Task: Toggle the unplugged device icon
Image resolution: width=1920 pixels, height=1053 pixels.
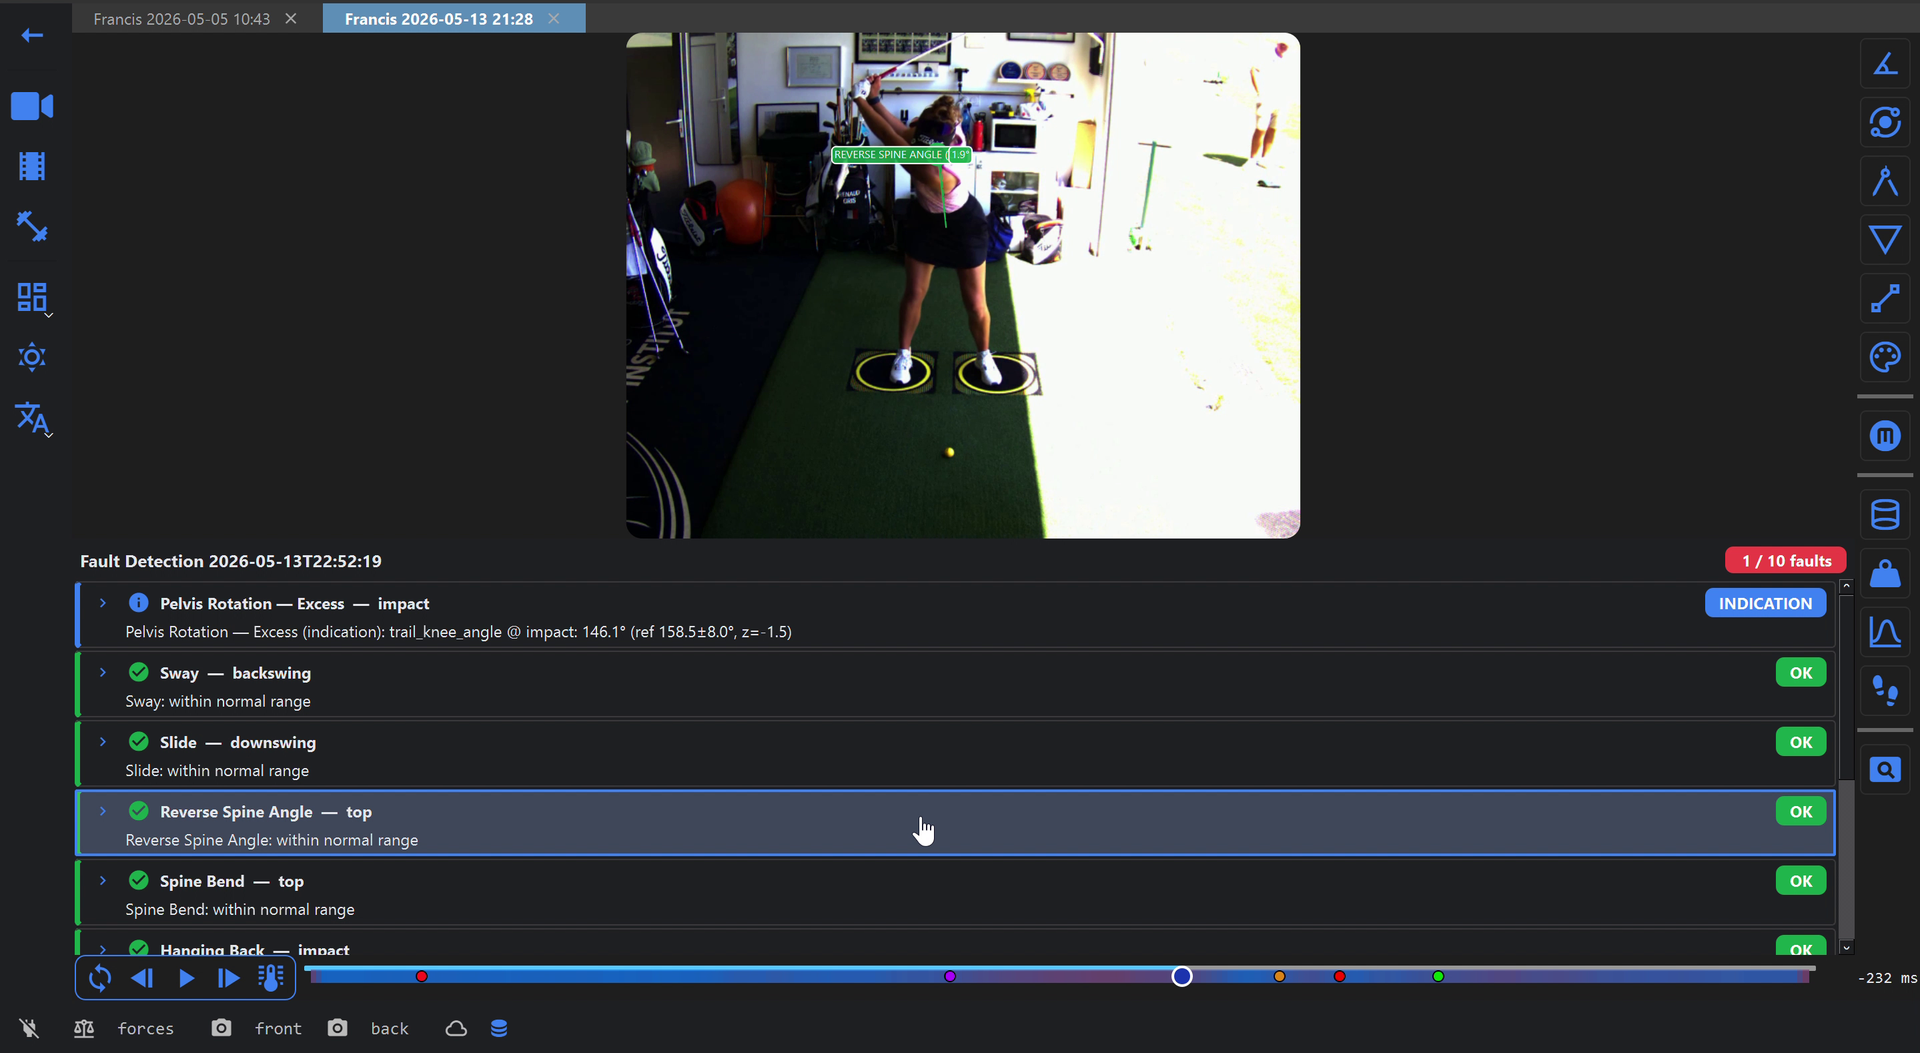Action: (29, 1028)
